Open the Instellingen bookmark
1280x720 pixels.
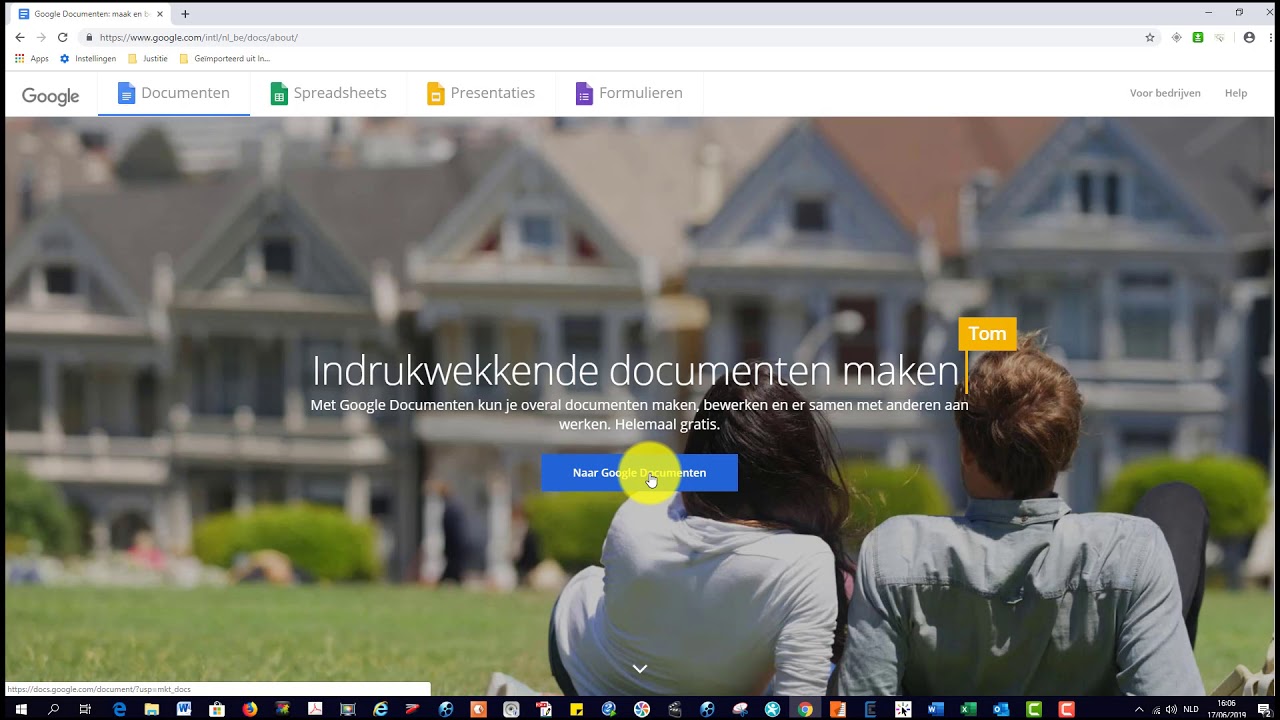click(88, 59)
